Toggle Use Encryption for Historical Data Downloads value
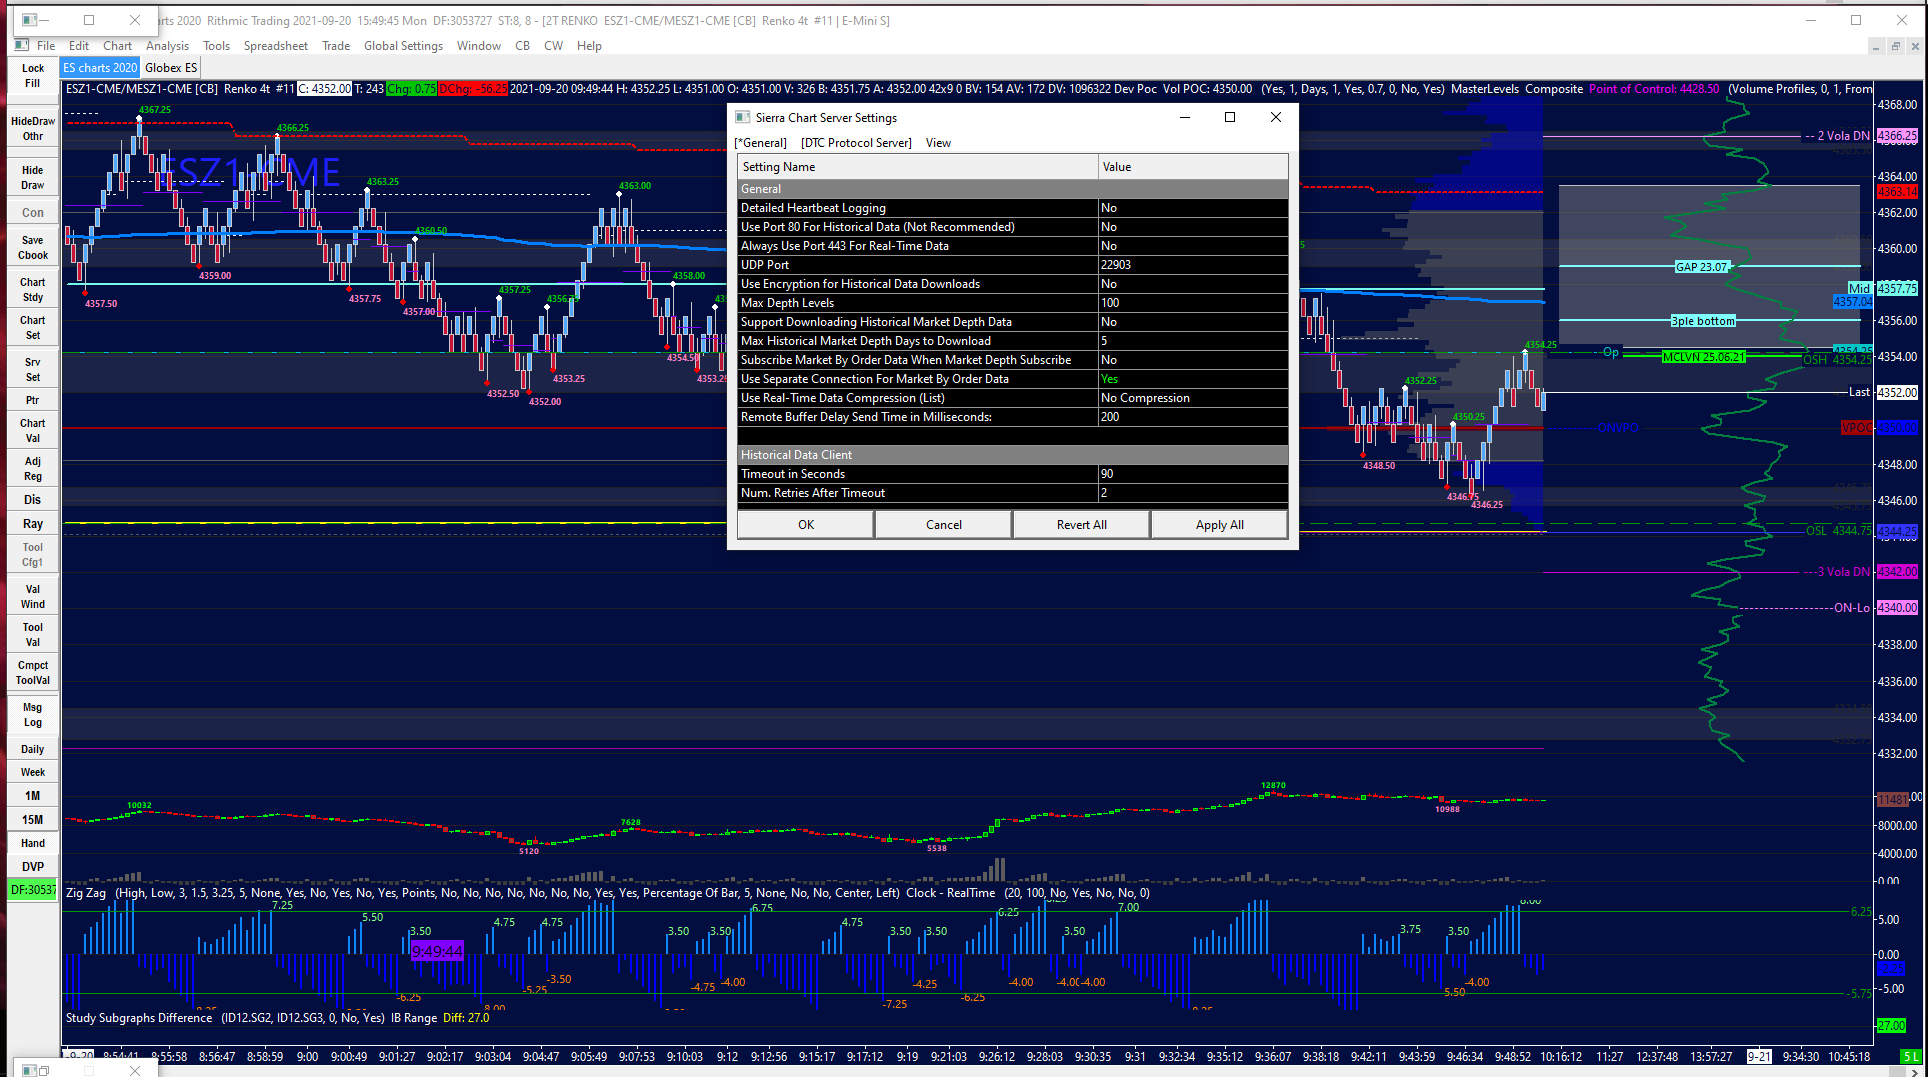This screenshot has width=1928, height=1077. (1193, 284)
